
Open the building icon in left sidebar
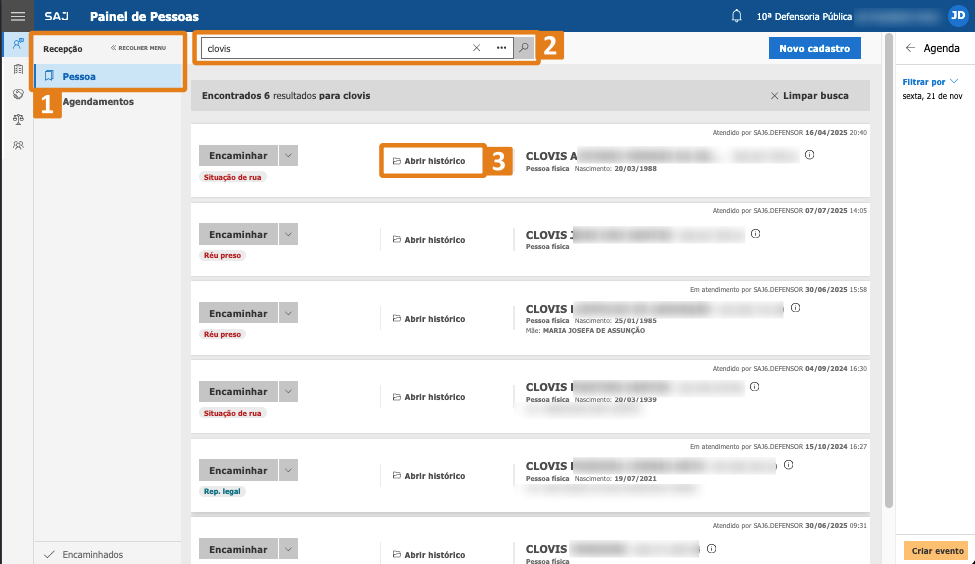[17, 69]
